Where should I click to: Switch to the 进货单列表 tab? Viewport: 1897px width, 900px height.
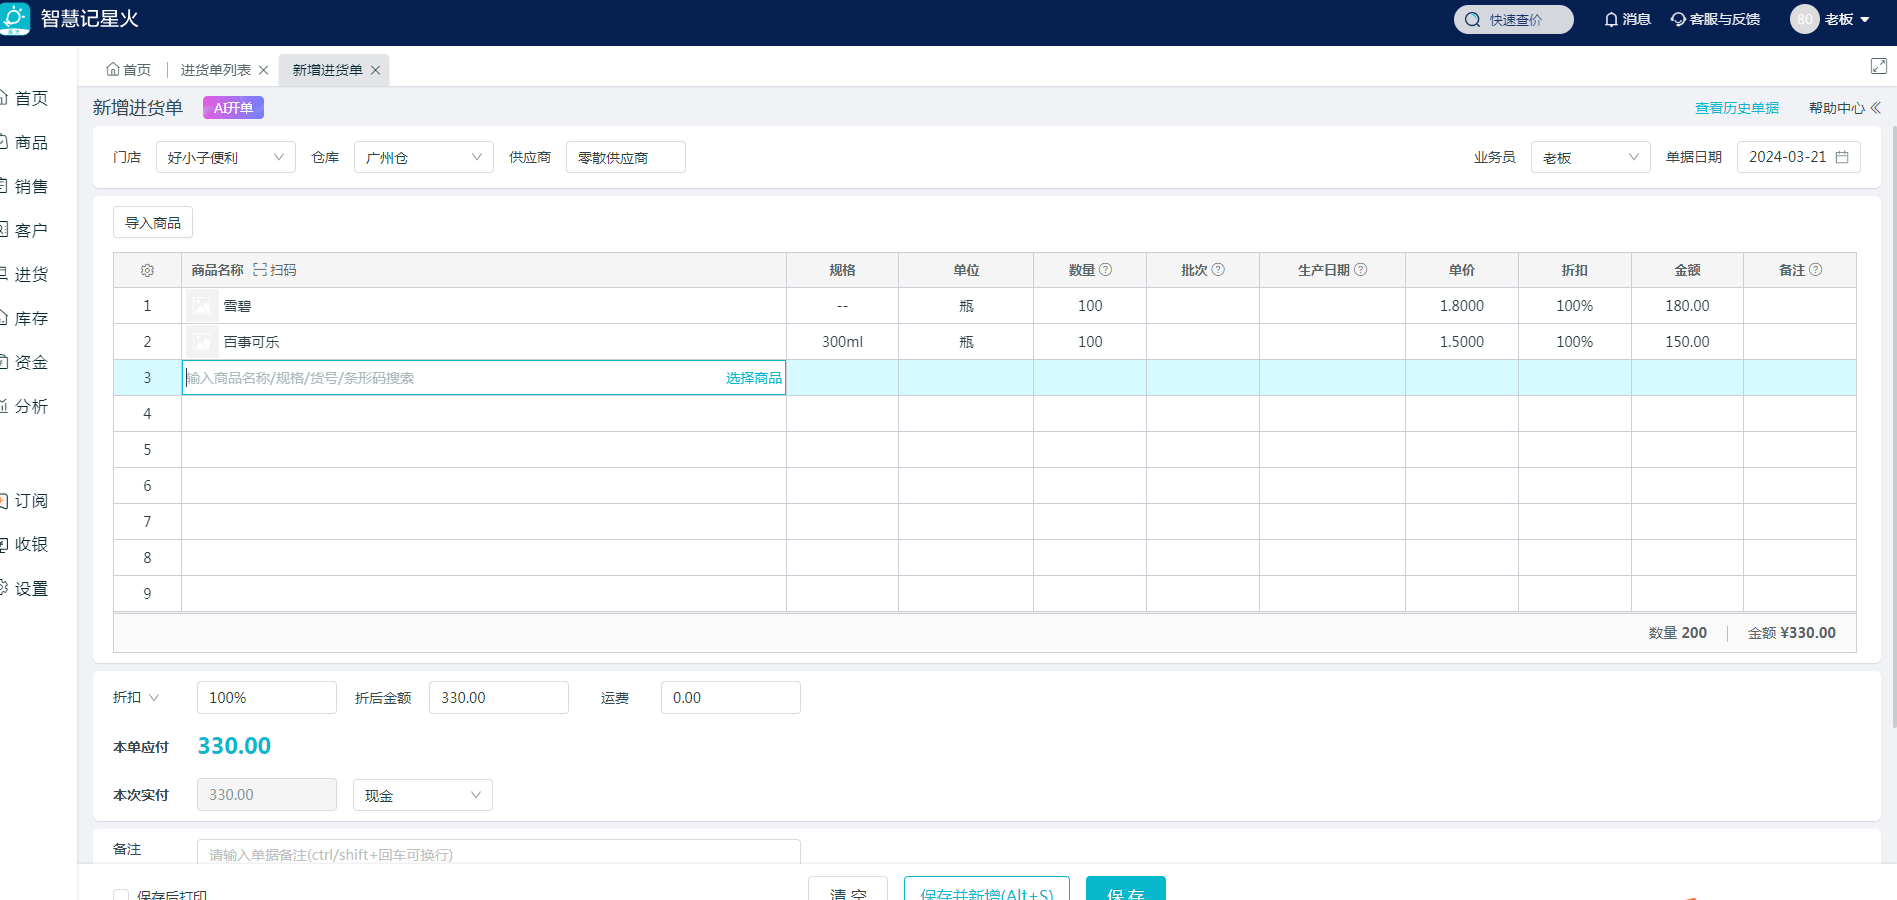[216, 70]
